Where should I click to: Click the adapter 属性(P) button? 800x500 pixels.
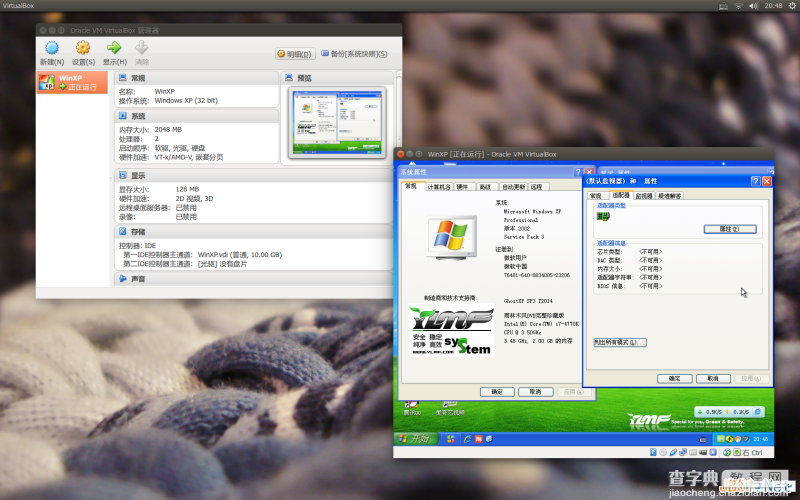click(x=730, y=229)
